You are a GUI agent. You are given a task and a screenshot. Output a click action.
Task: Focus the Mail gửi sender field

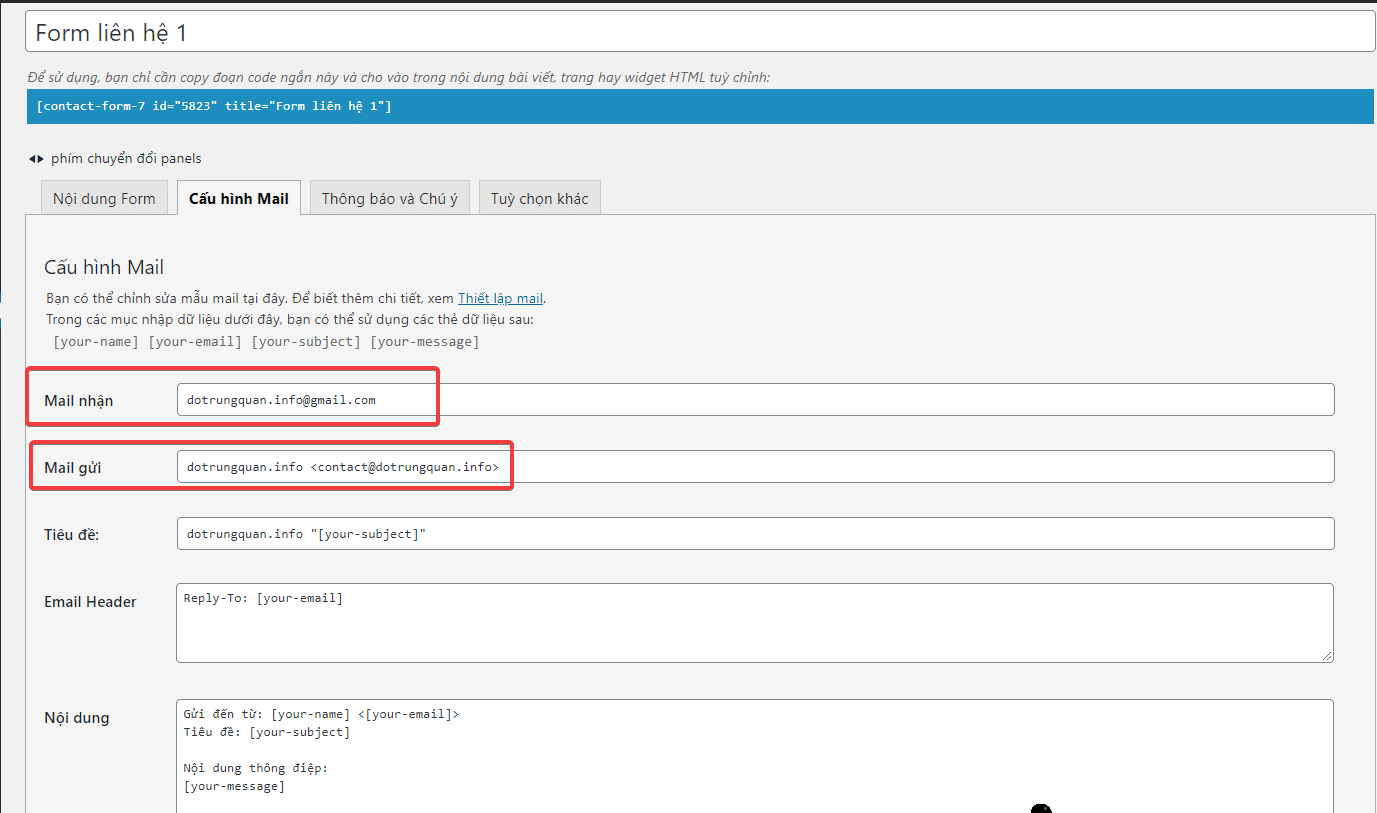[x=755, y=467]
